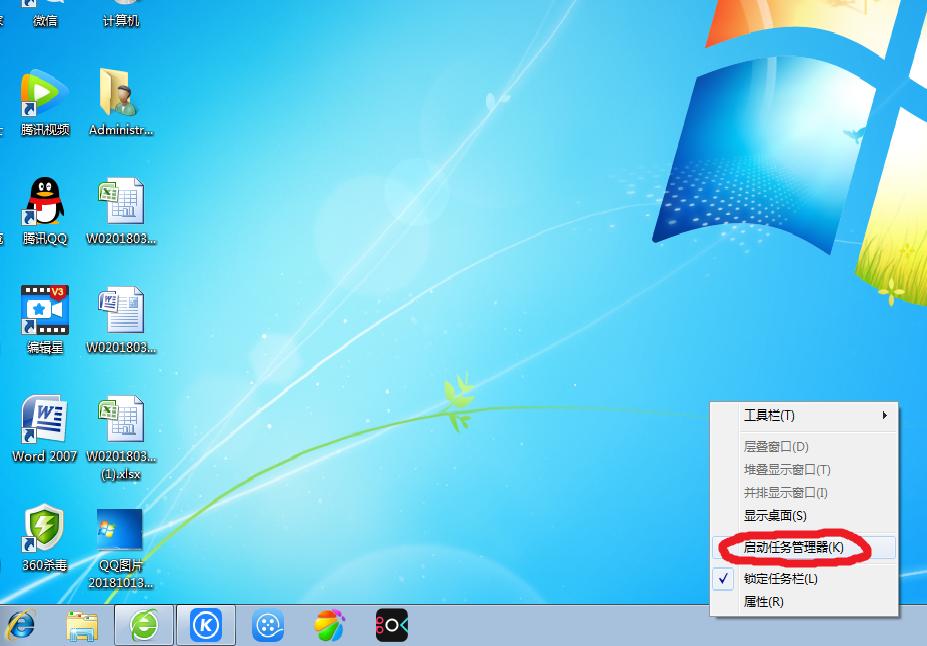Image resolution: width=927 pixels, height=646 pixels.
Task: Toggle the 锁定任务栏(L) checked menu item
Action: pos(780,579)
